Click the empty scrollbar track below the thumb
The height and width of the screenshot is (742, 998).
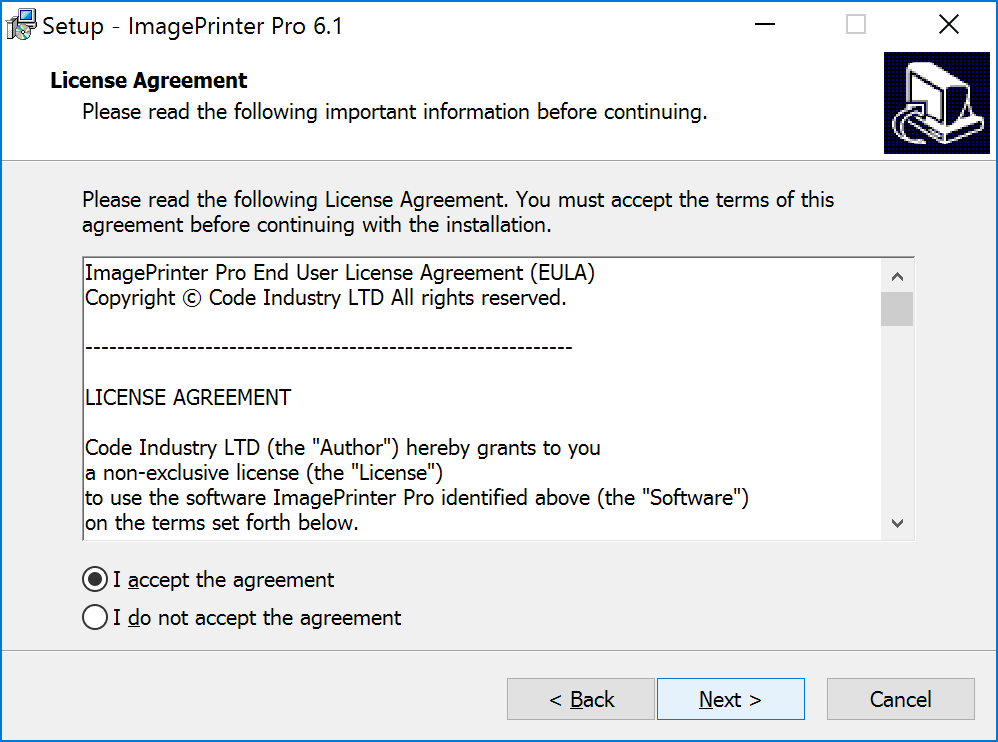pyautogui.click(x=897, y=416)
